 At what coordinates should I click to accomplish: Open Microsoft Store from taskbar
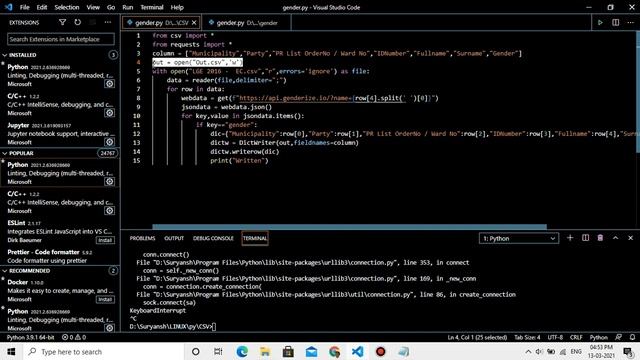point(288,351)
